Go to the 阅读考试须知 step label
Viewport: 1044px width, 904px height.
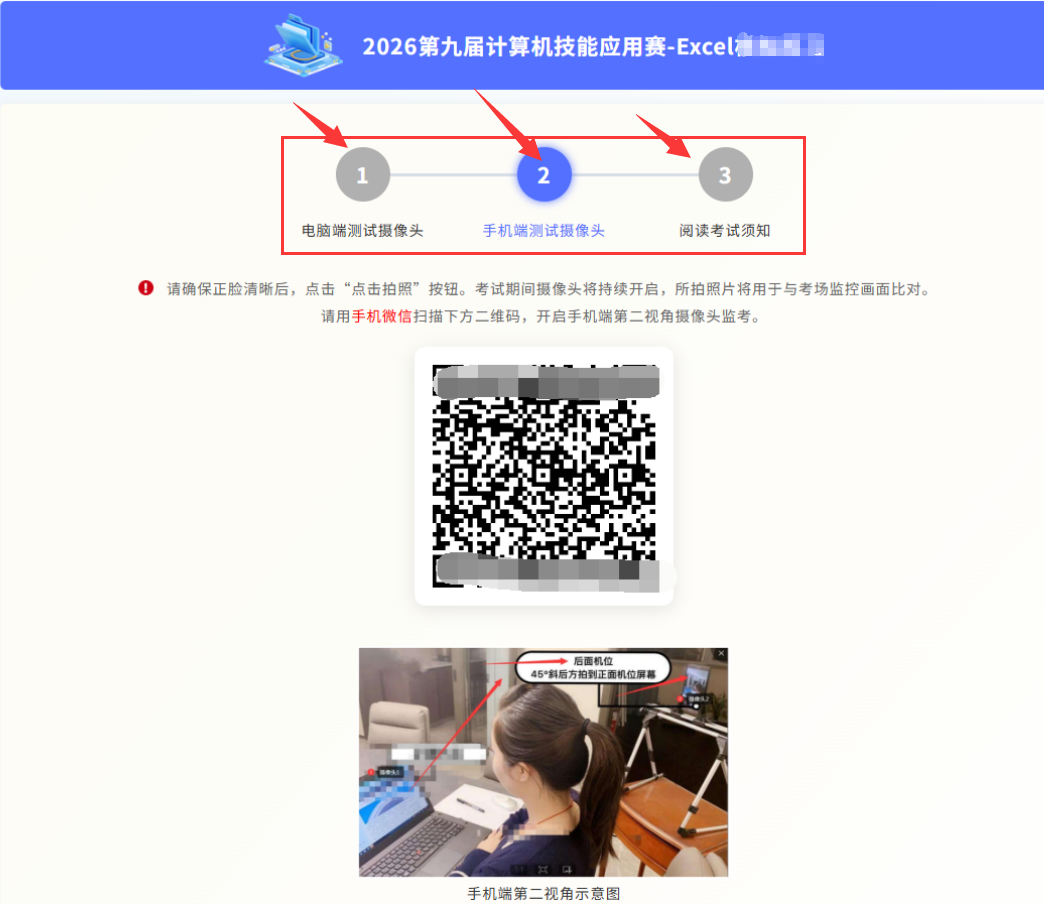(x=725, y=231)
